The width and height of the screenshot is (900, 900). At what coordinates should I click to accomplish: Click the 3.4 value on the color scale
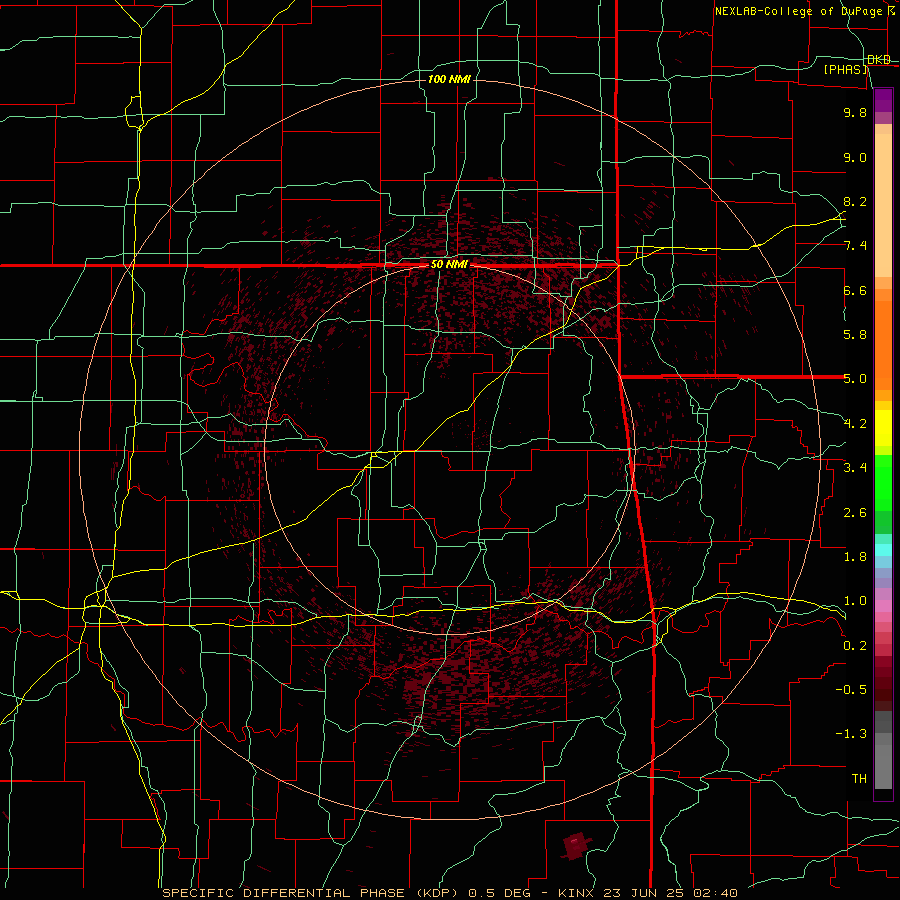point(855,468)
